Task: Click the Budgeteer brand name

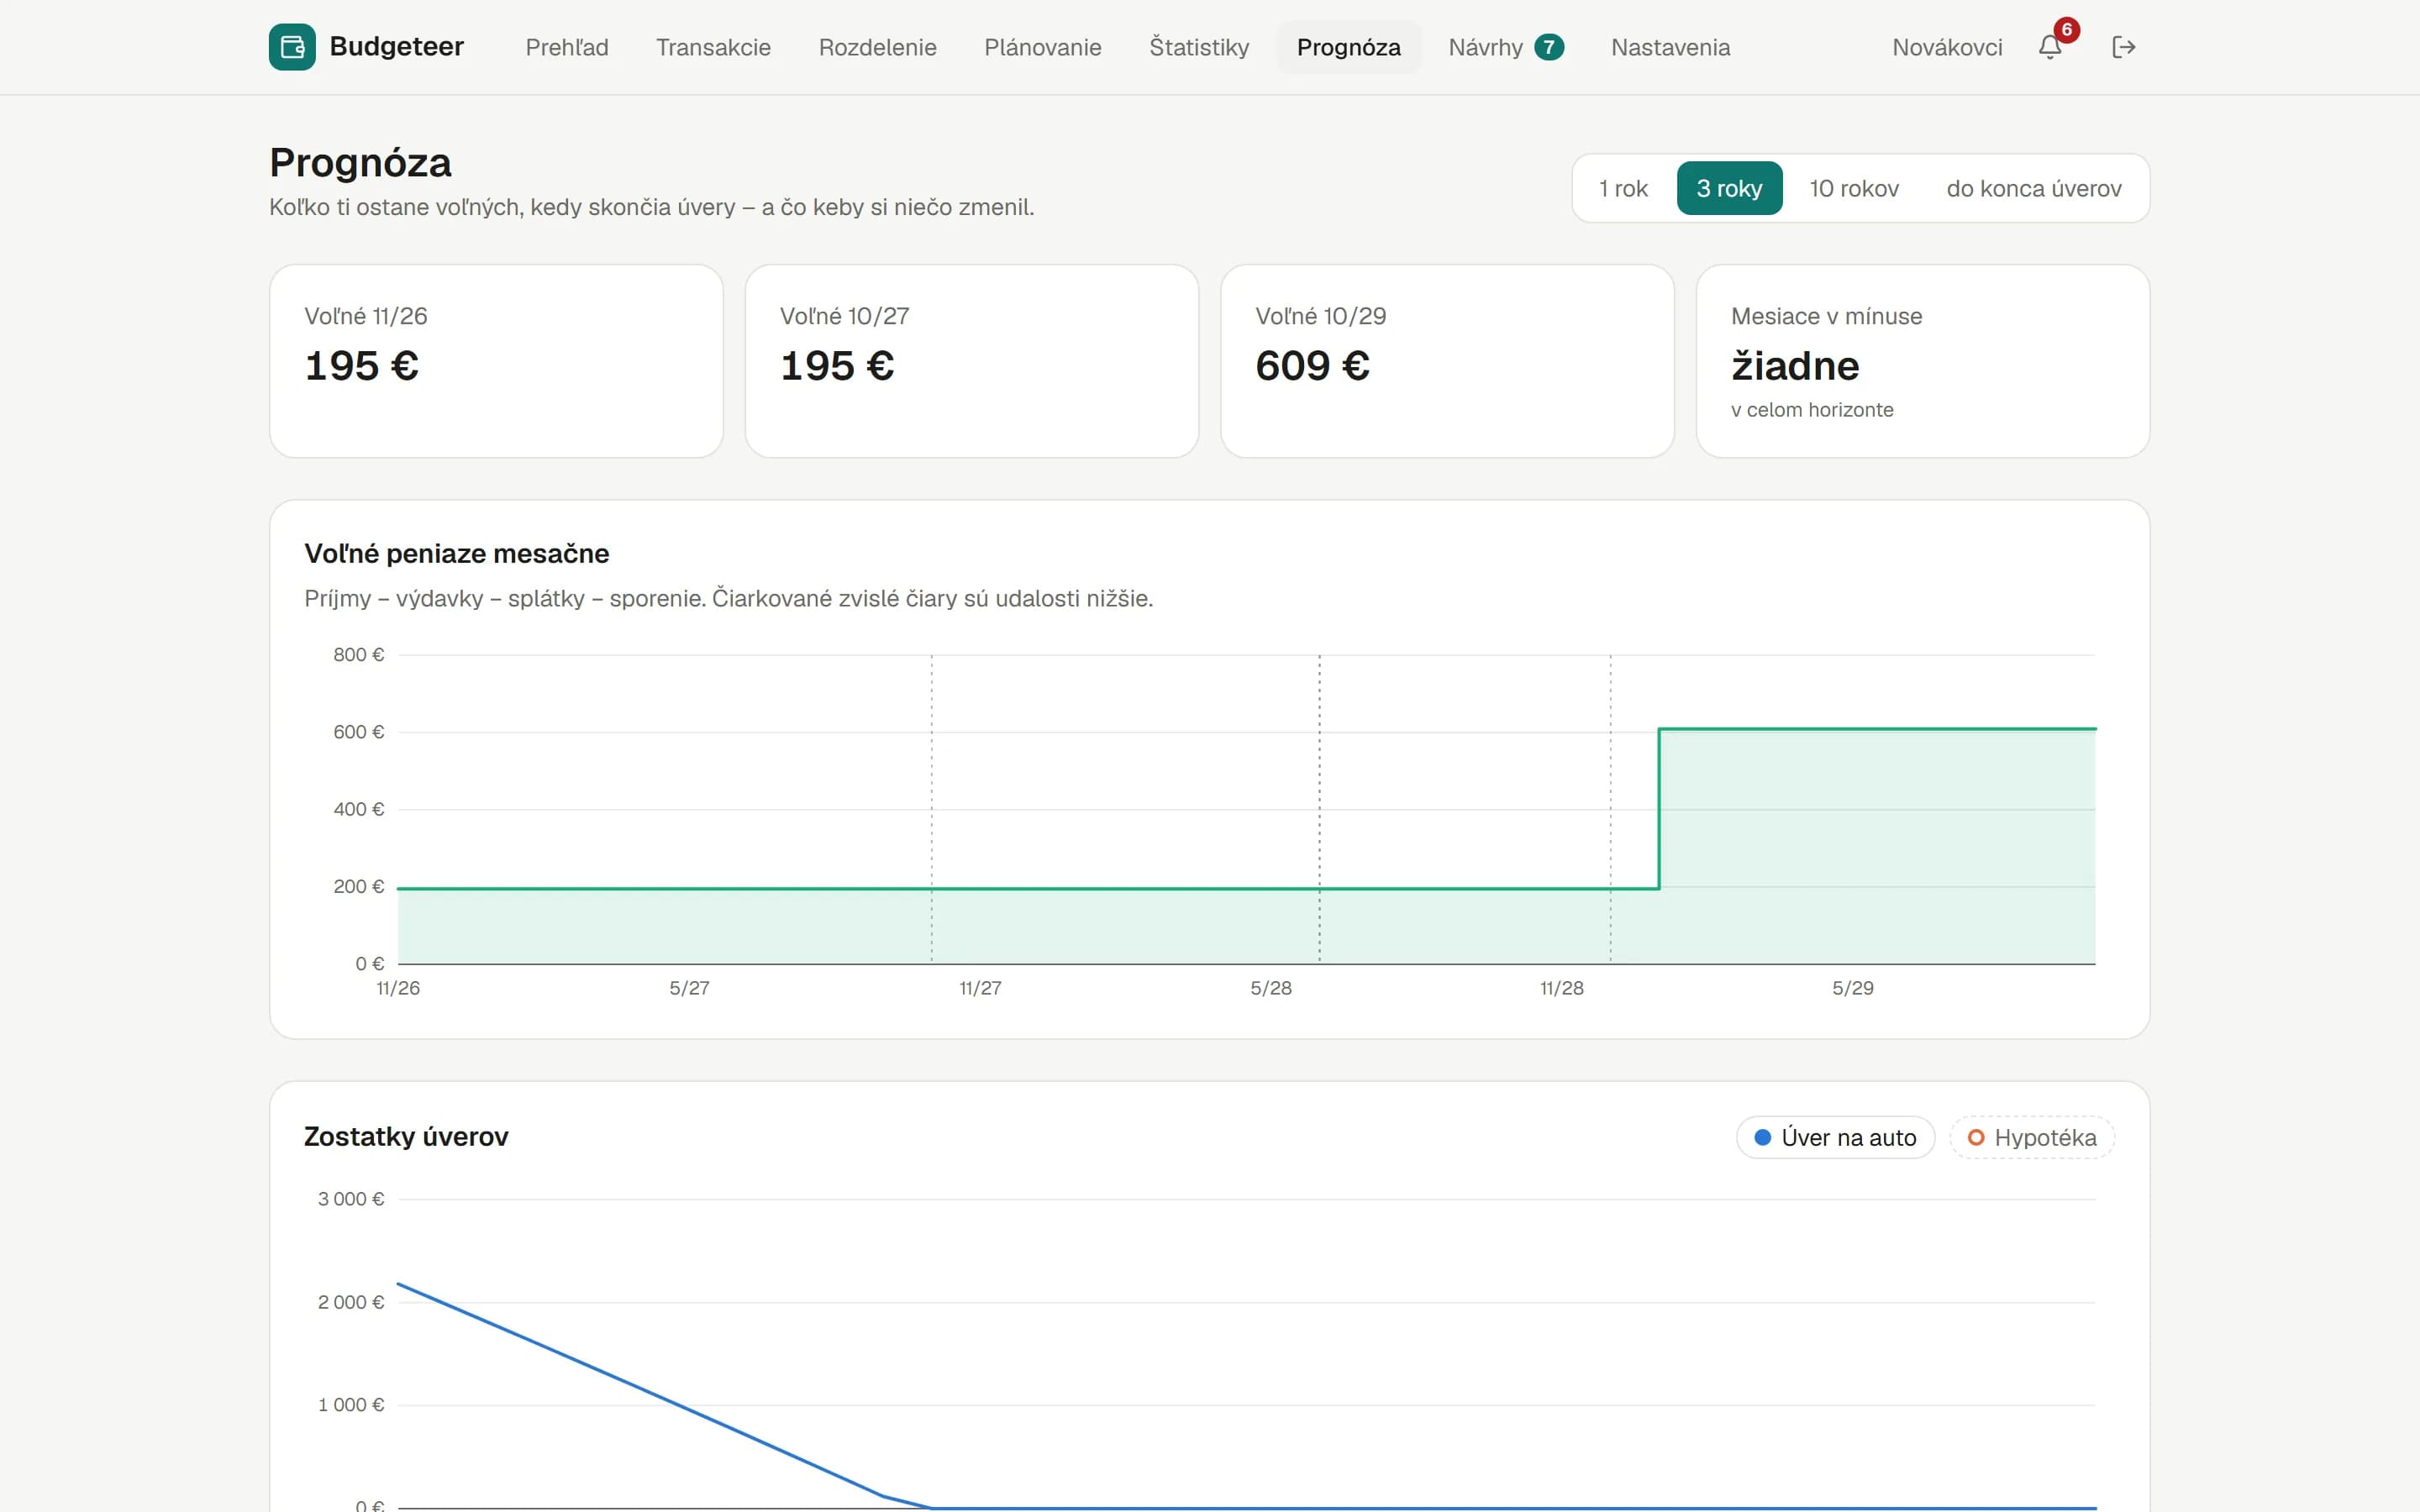Action: [396, 47]
